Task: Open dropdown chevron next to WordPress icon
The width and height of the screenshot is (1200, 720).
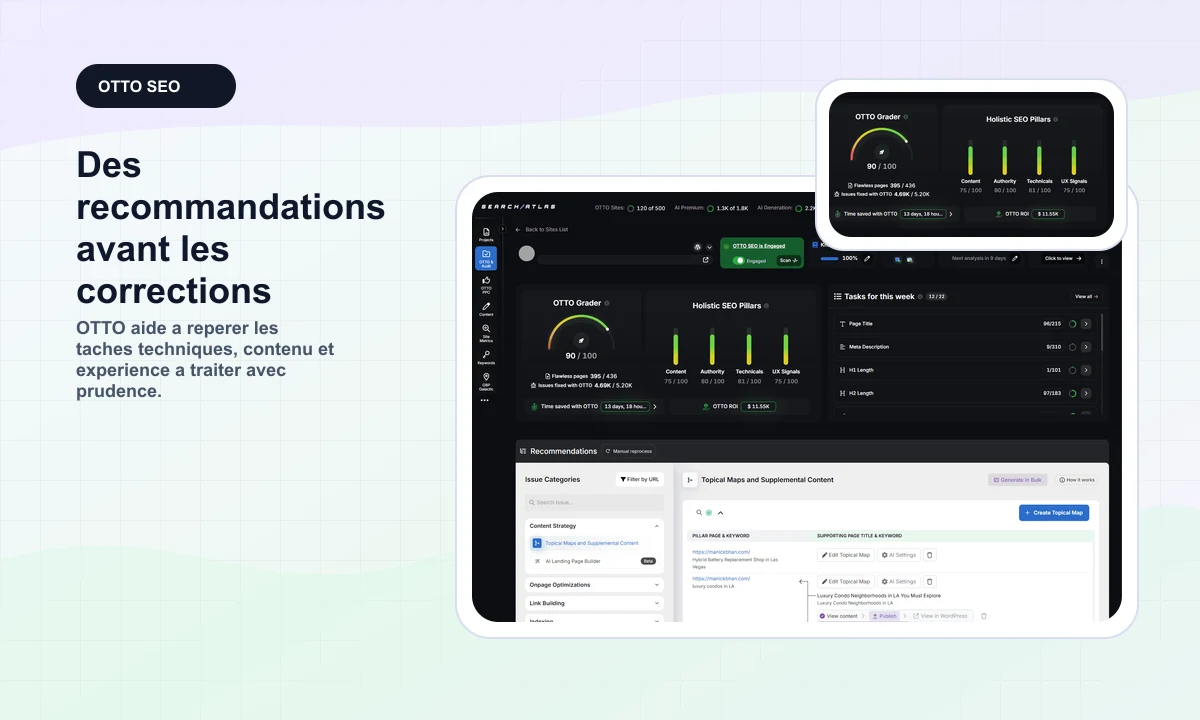Action: point(709,247)
